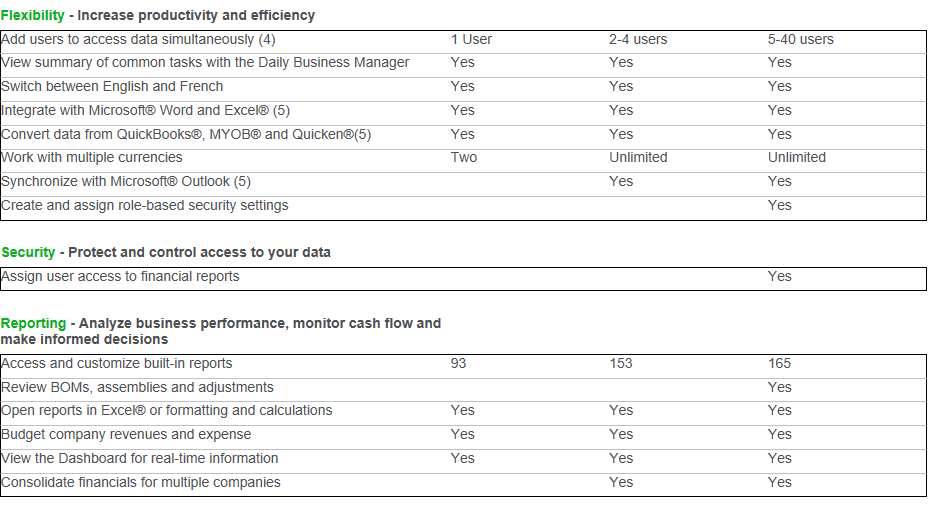
Task: Select the '1 User' column label
Action: (471, 39)
